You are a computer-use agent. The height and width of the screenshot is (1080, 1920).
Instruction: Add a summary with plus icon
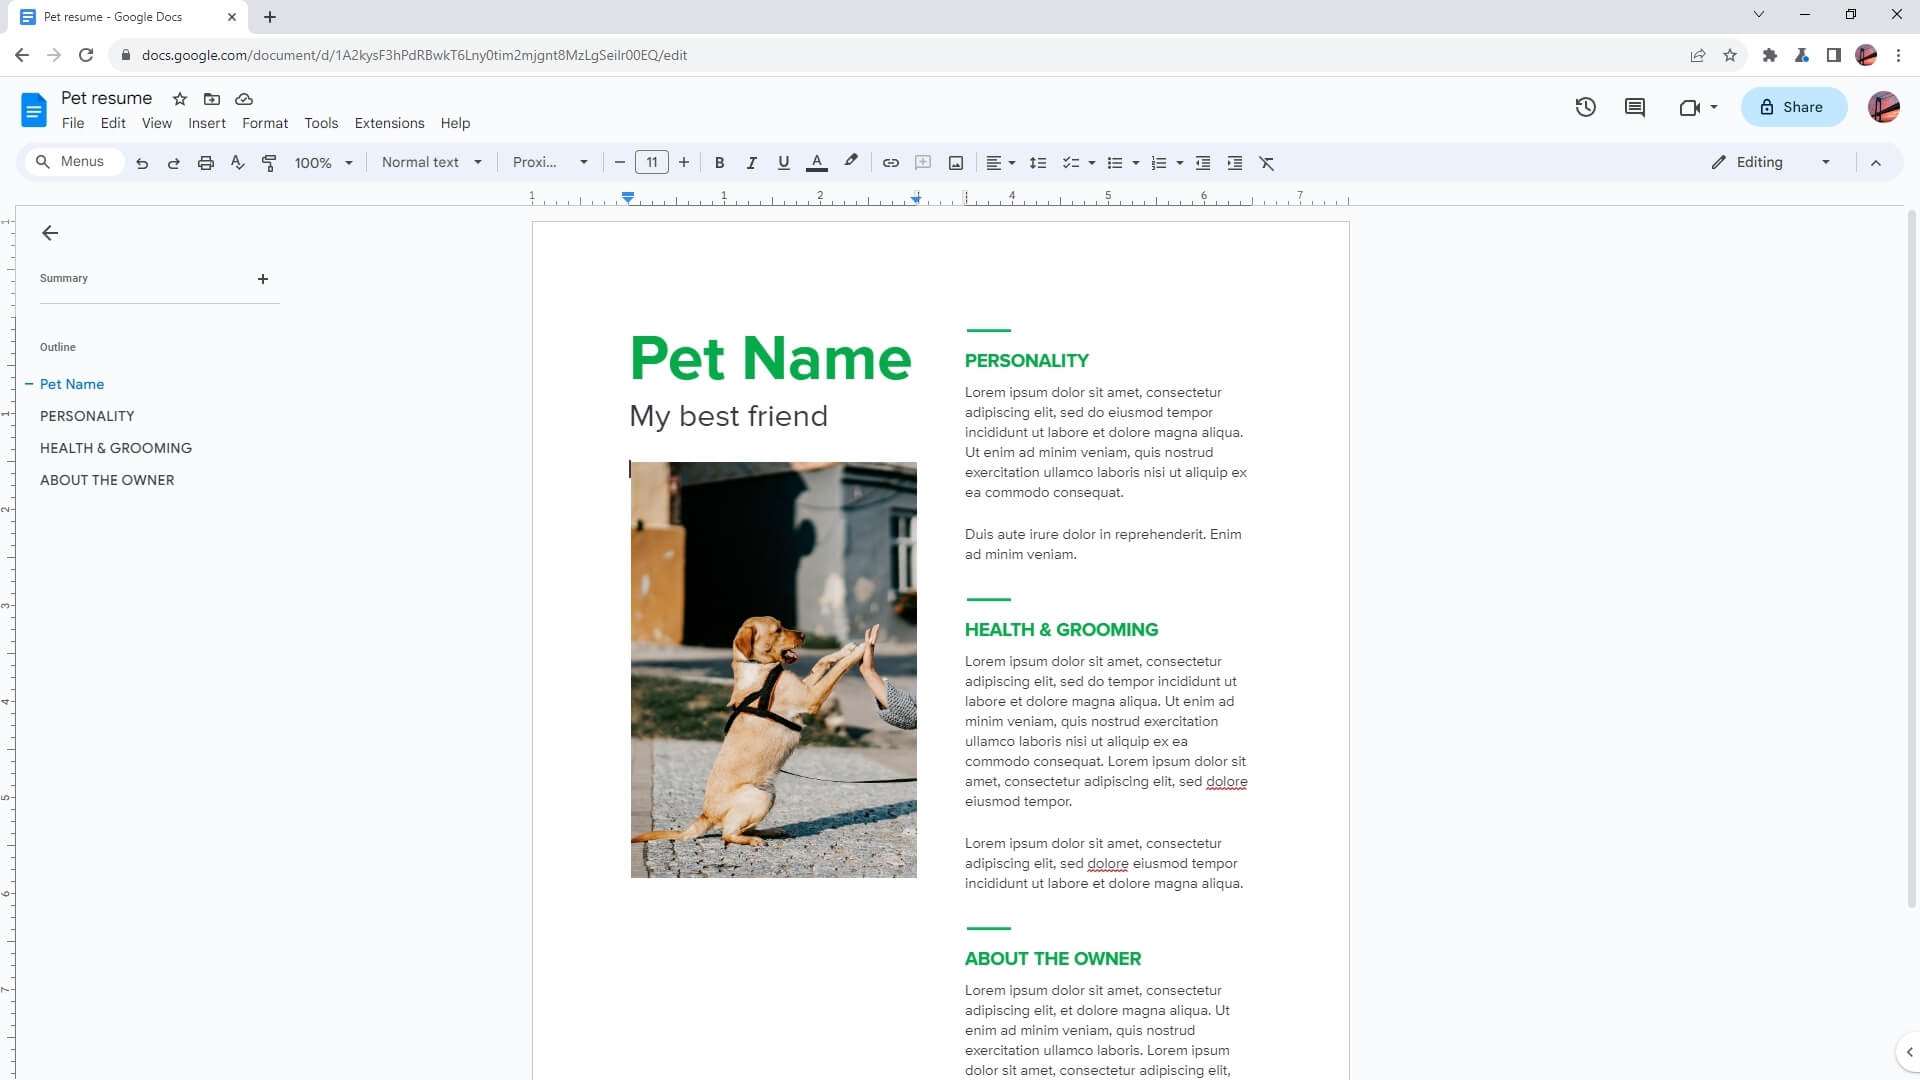263,279
